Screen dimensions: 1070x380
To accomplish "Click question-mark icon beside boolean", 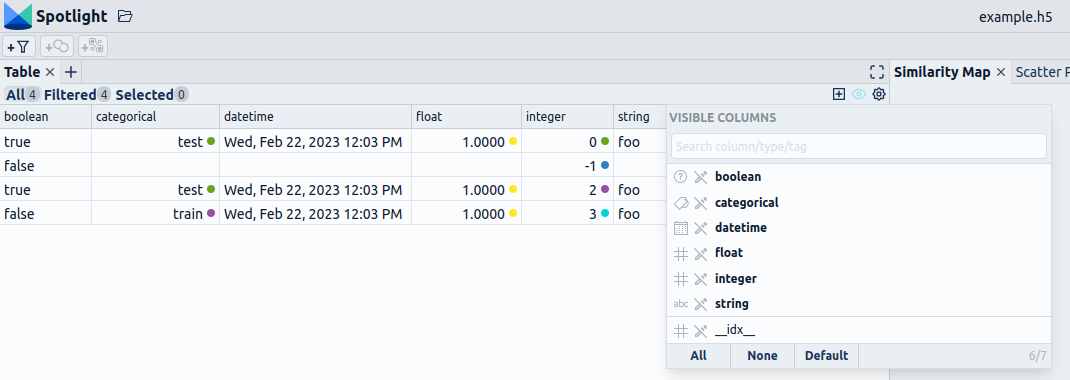I will (680, 177).
